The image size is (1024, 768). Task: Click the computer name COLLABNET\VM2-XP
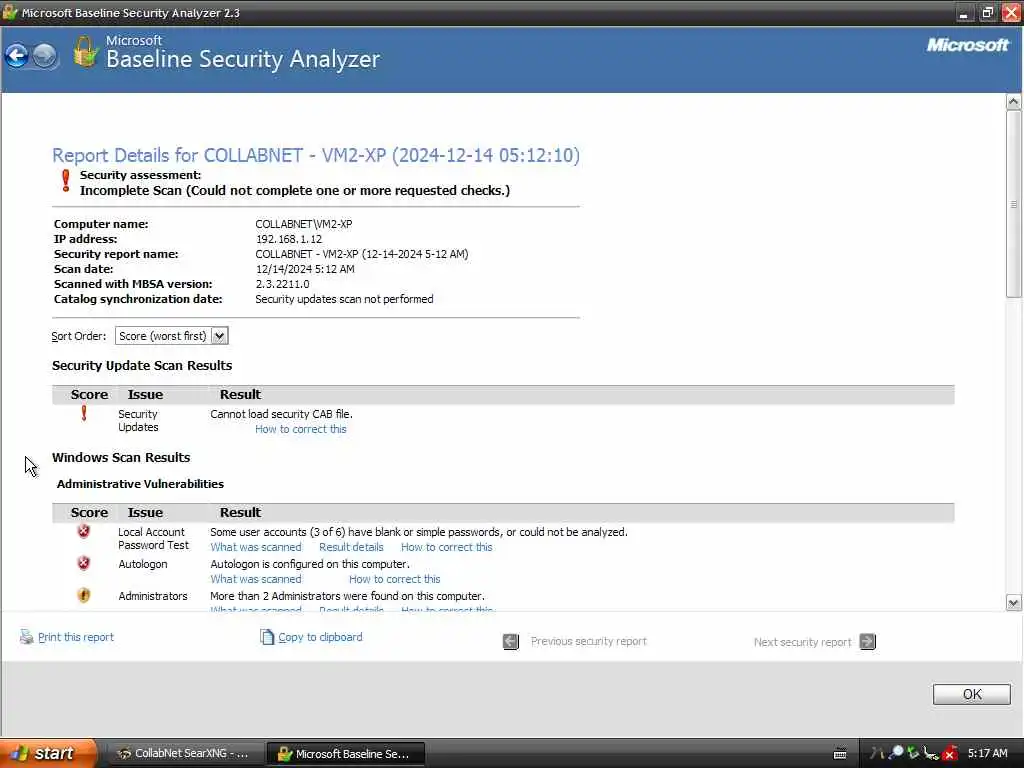(x=304, y=224)
